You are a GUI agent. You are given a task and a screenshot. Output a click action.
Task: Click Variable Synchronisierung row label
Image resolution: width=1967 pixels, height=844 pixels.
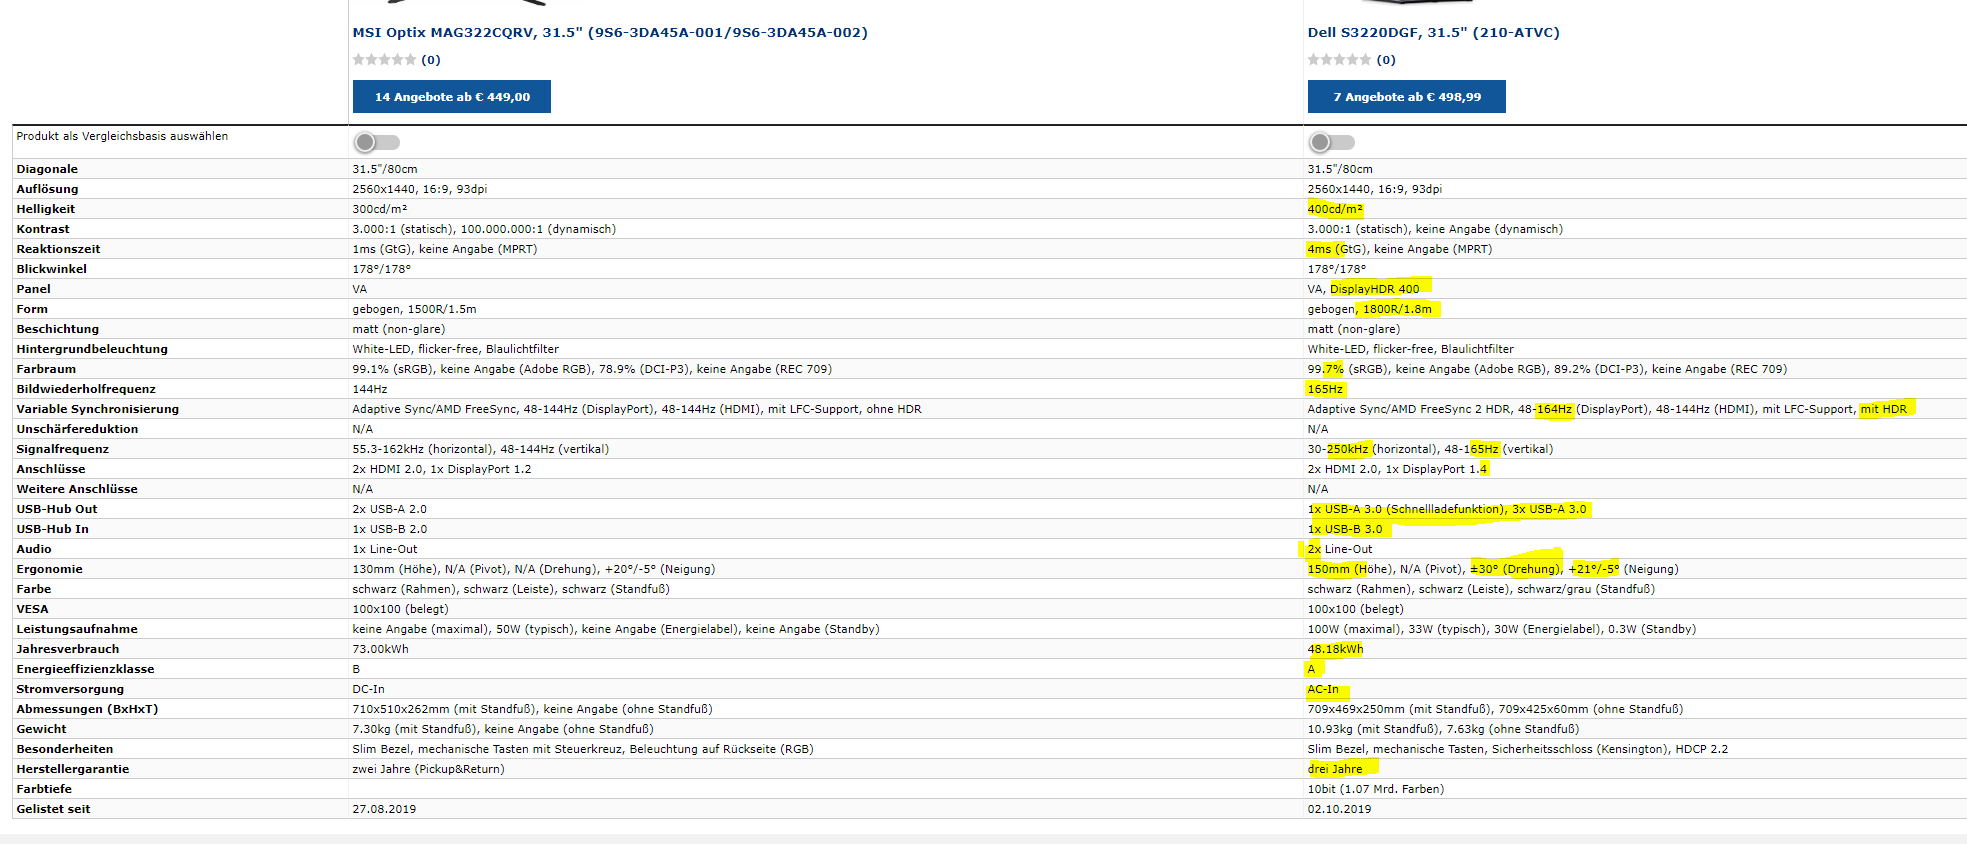tap(98, 409)
